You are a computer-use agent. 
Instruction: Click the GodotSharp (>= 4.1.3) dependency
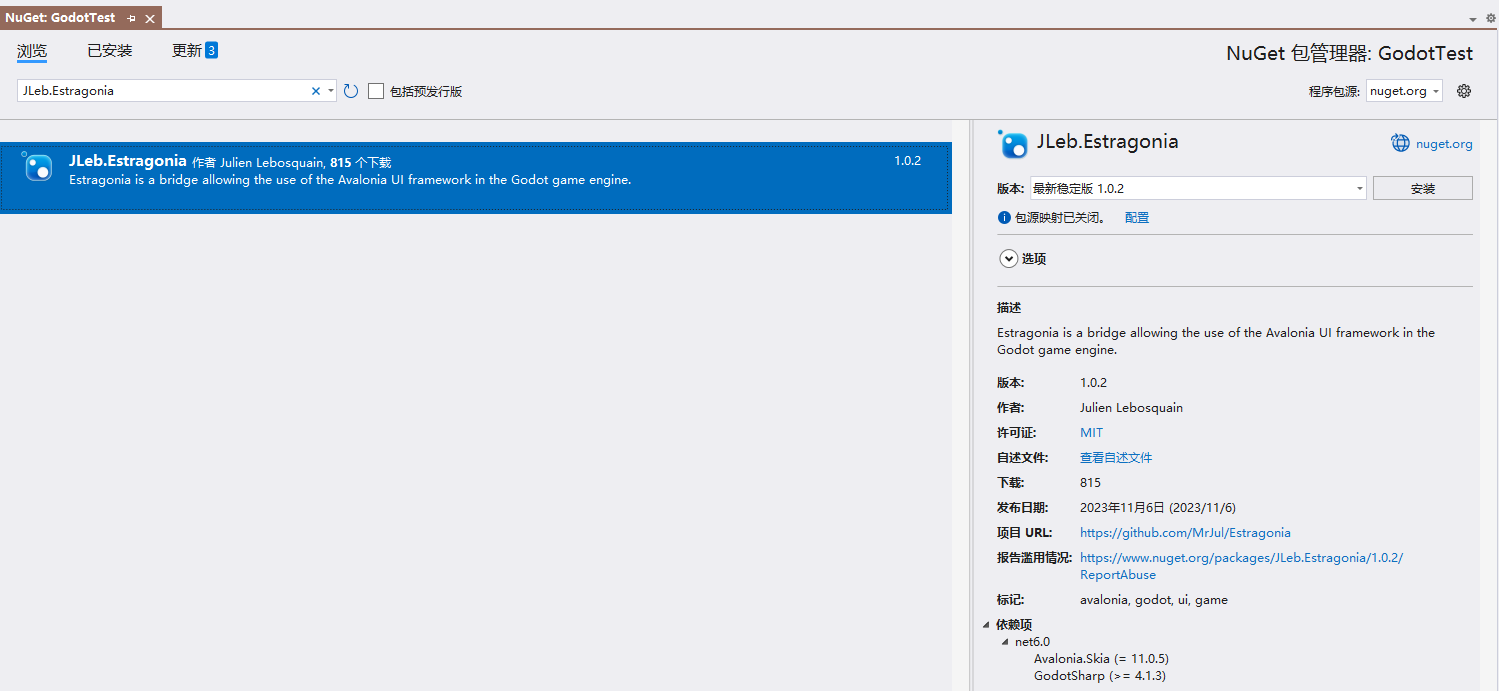point(1099,676)
